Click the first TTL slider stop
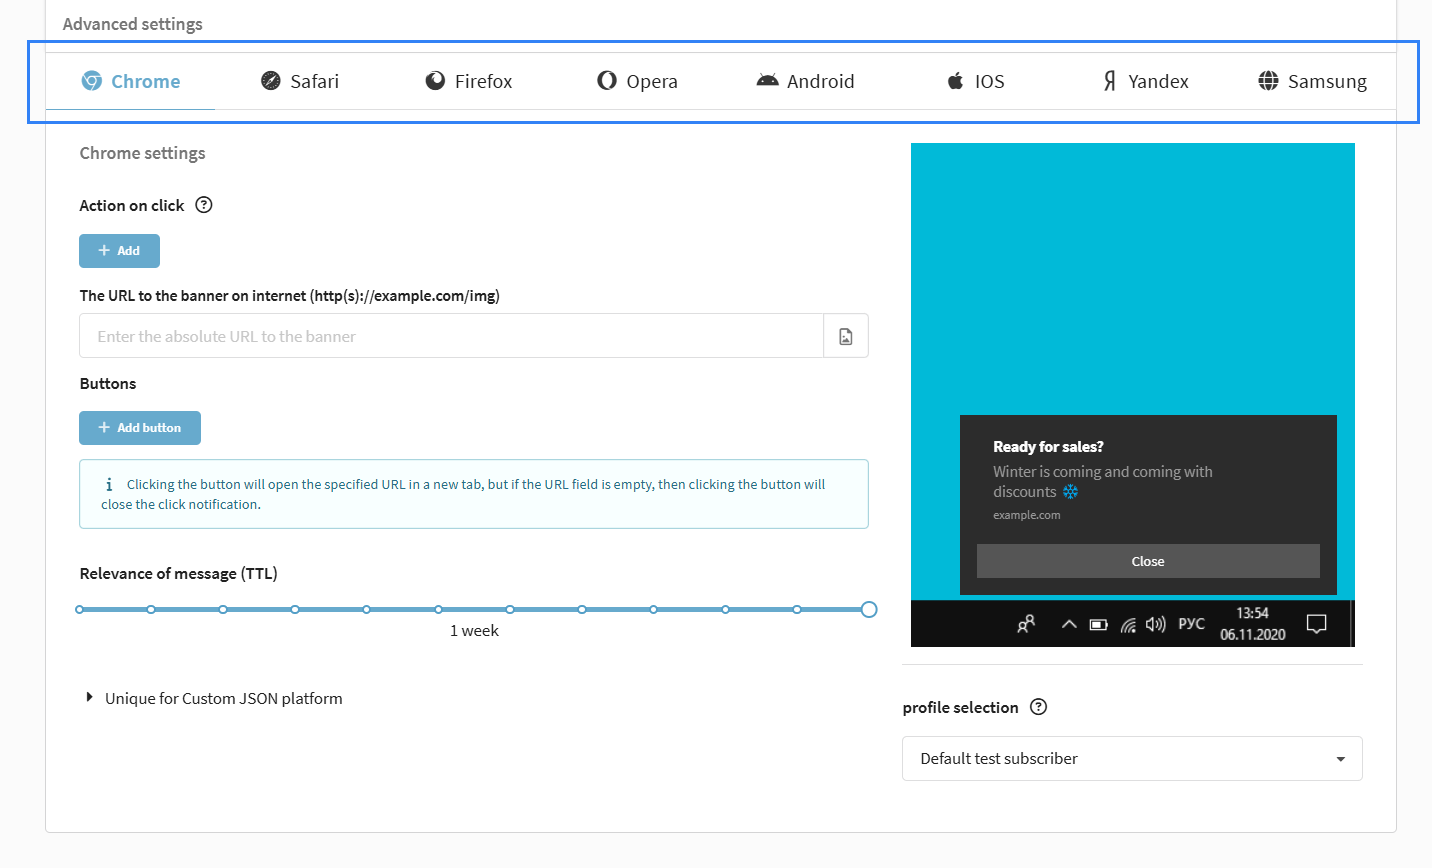 pyautogui.click(x=80, y=609)
